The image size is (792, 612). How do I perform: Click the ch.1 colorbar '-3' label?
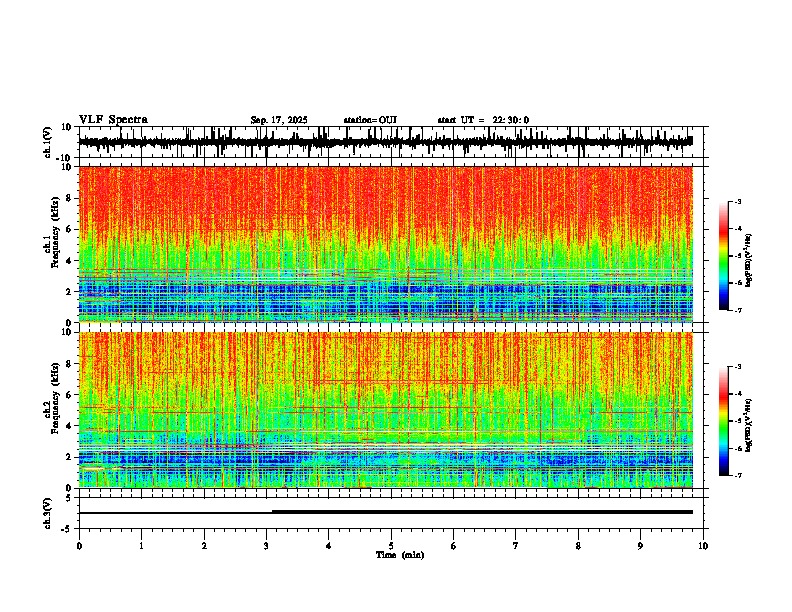[x=737, y=201]
